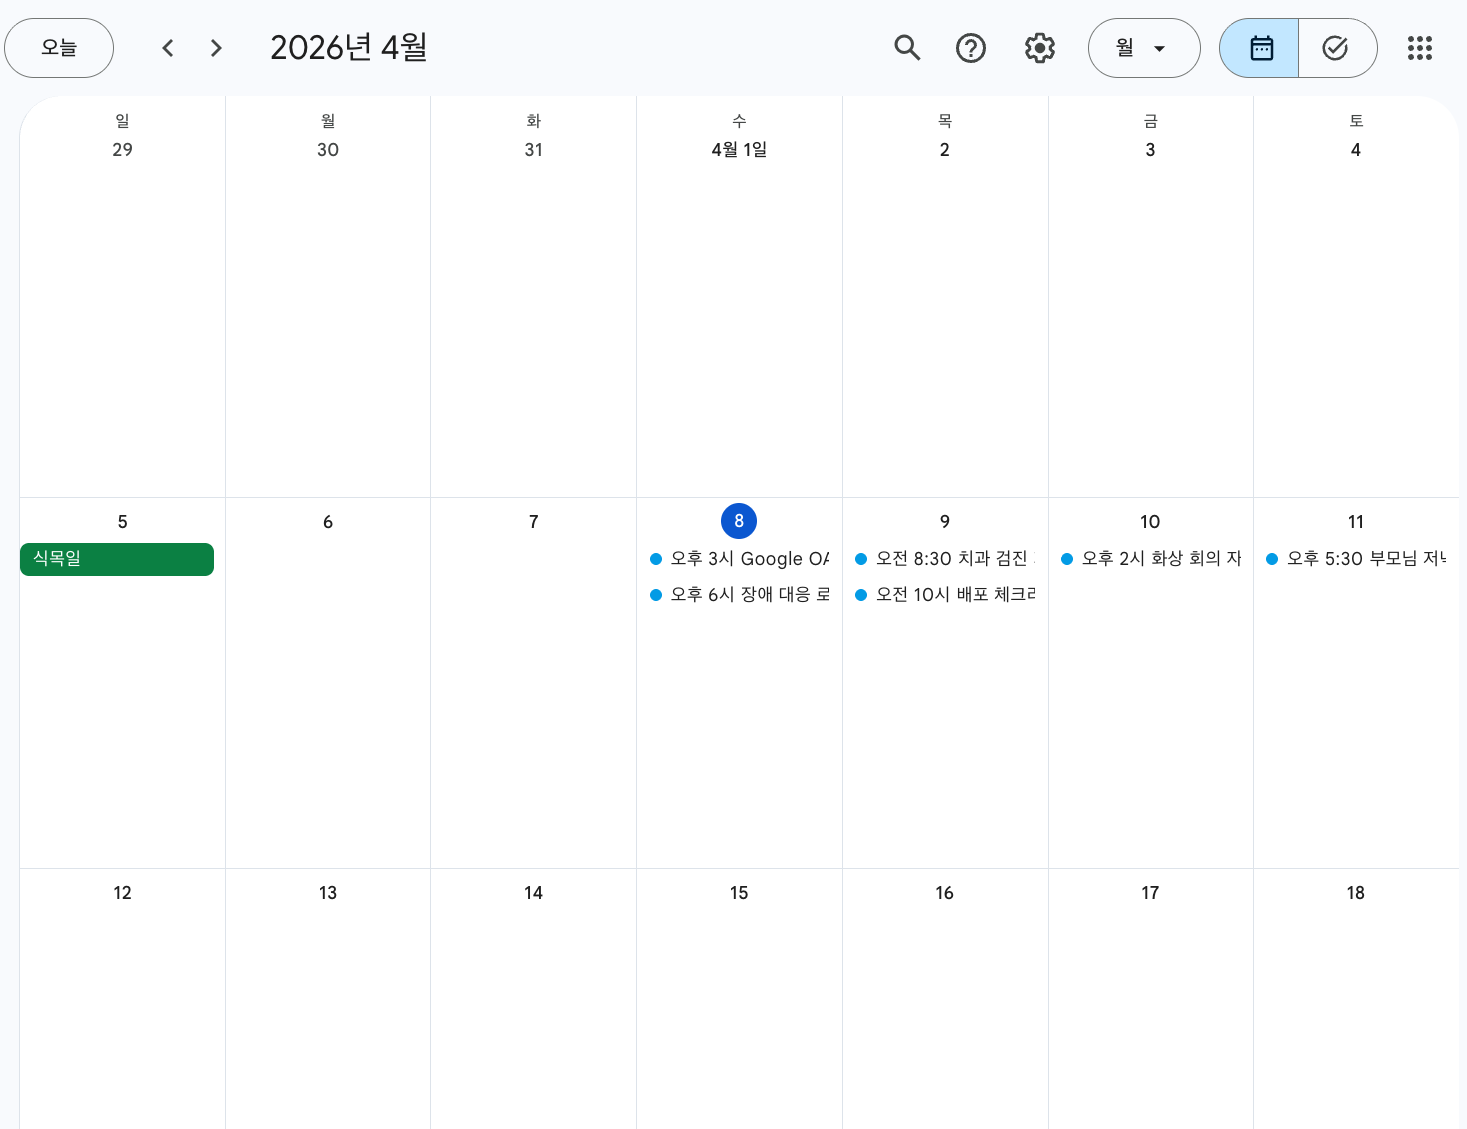Open 오후 5:30 부모님 event
Image resolution: width=1467 pixels, height=1129 pixels.
click(x=1356, y=559)
